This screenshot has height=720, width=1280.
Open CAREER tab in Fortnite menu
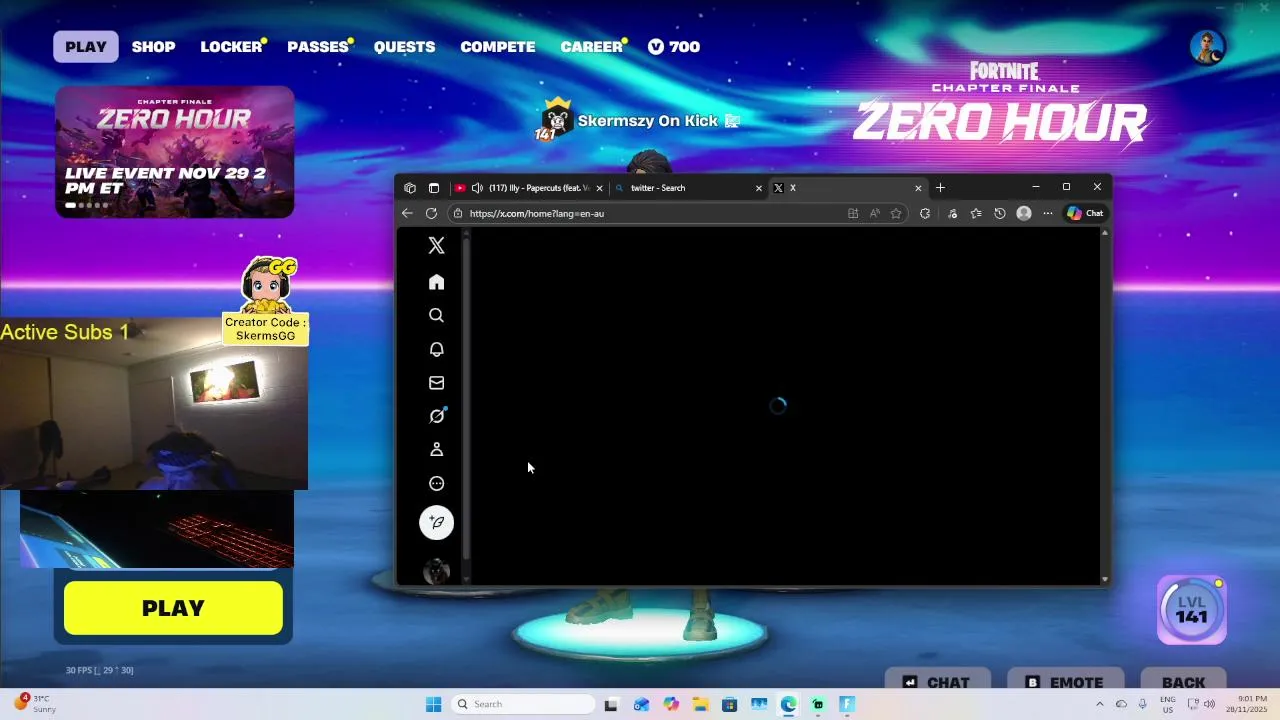click(592, 47)
